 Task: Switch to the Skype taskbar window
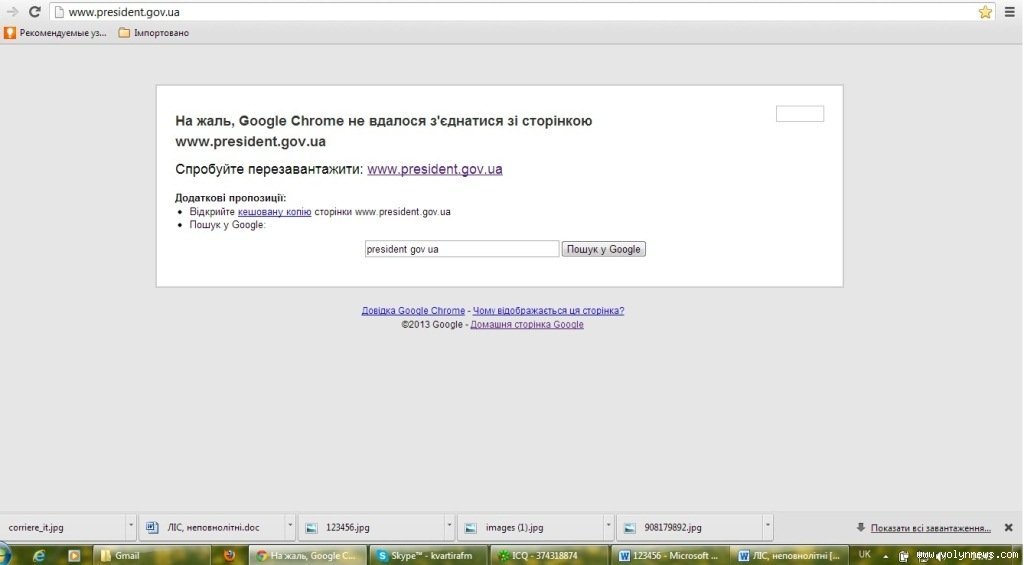point(429,555)
